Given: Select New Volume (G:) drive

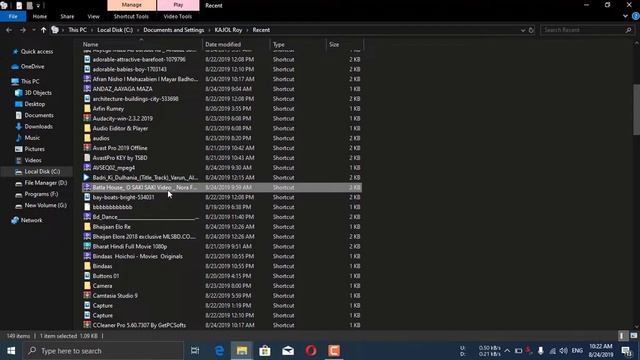Looking at the screenshot, I should [x=45, y=205].
